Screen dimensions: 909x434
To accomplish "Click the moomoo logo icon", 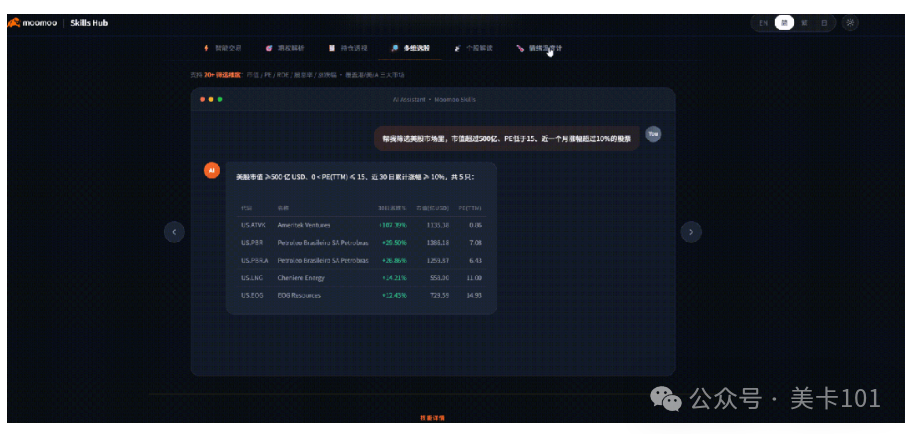I will [14, 23].
